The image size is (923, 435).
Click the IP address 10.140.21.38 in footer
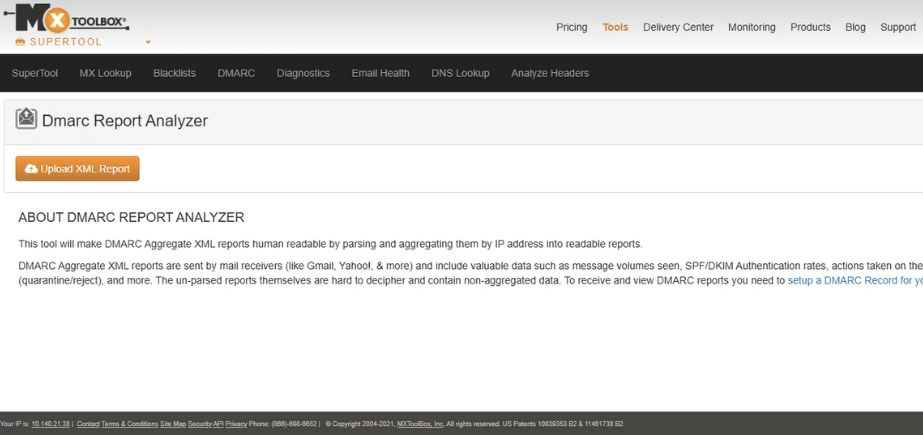(x=51, y=424)
